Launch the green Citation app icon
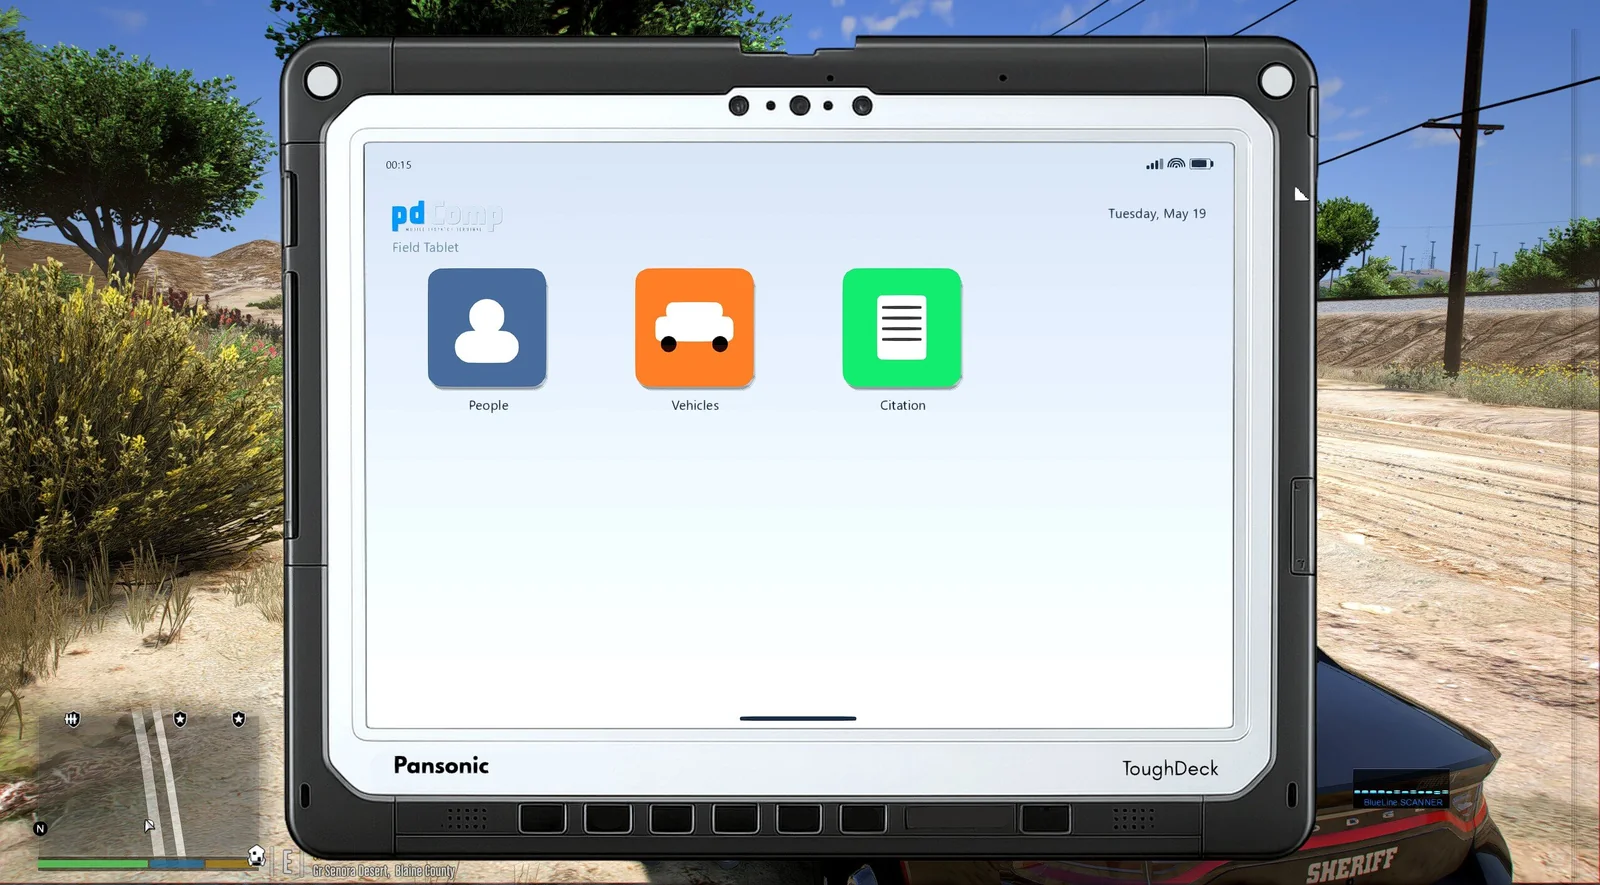1600x885 pixels. 902,327
